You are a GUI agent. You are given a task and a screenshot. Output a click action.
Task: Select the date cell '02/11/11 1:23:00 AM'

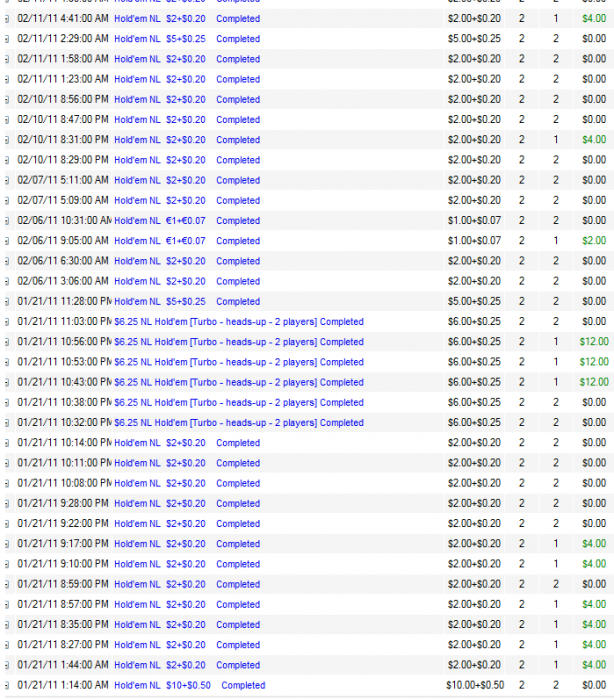click(63, 79)
